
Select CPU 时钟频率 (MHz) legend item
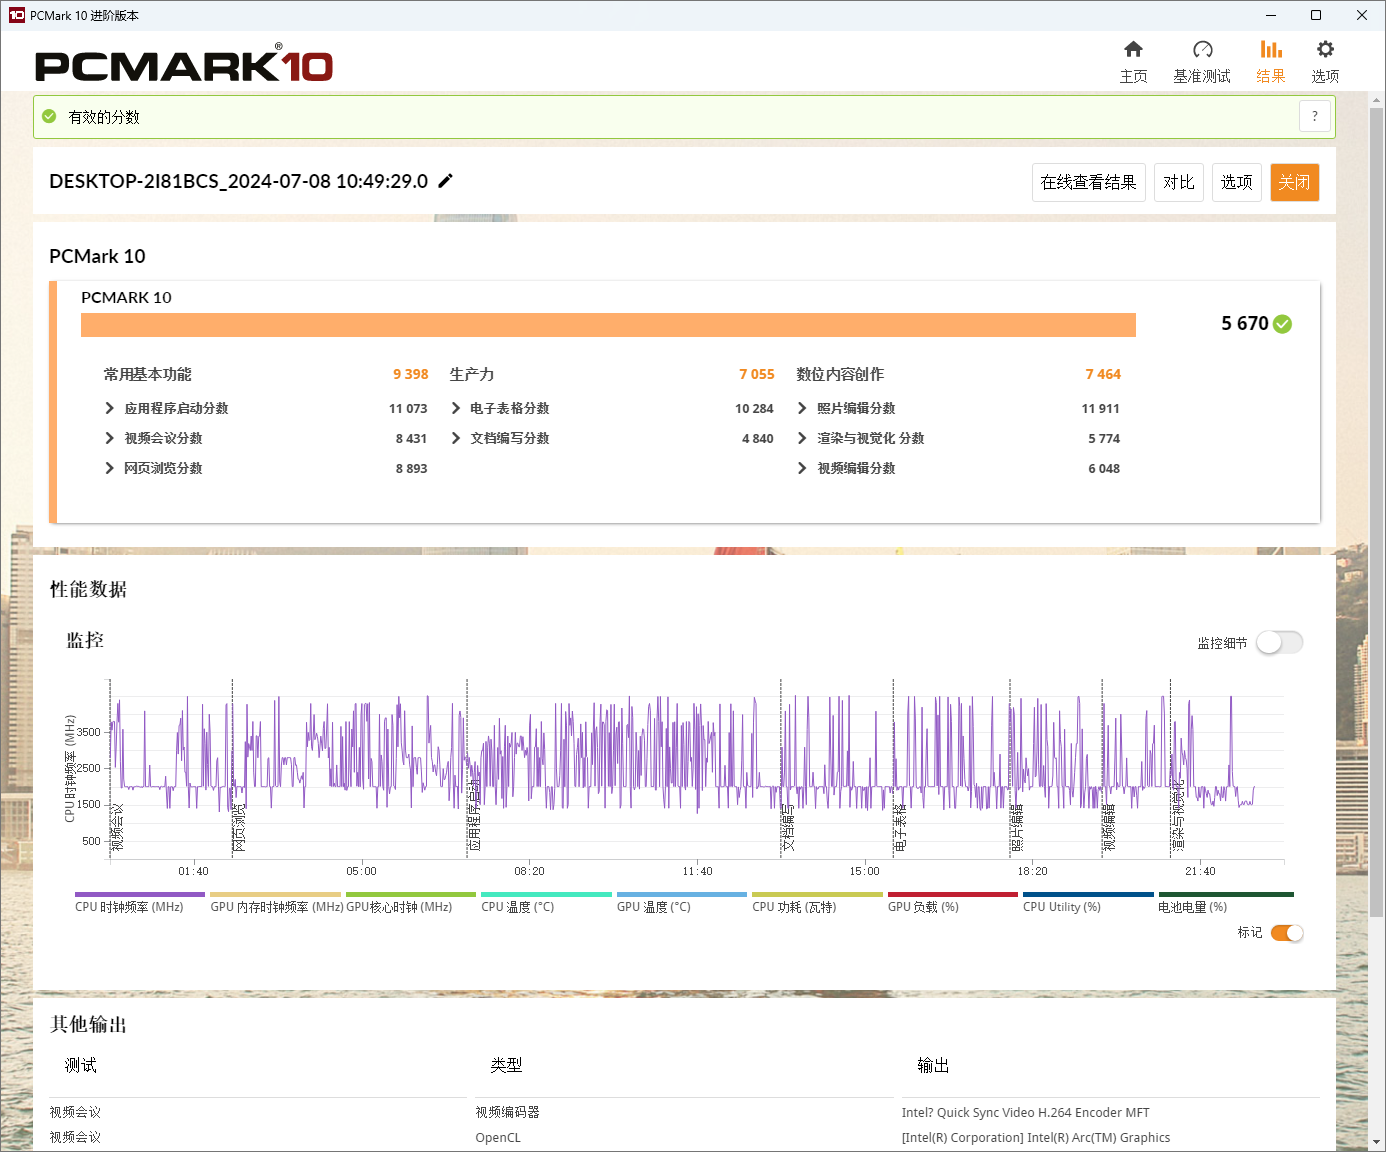pos(139,903)
